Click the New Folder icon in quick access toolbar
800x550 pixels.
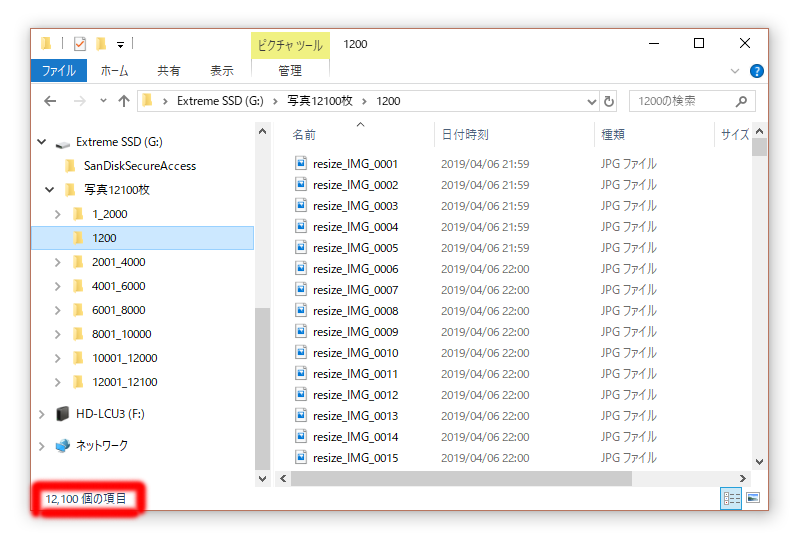pos(101,44)
